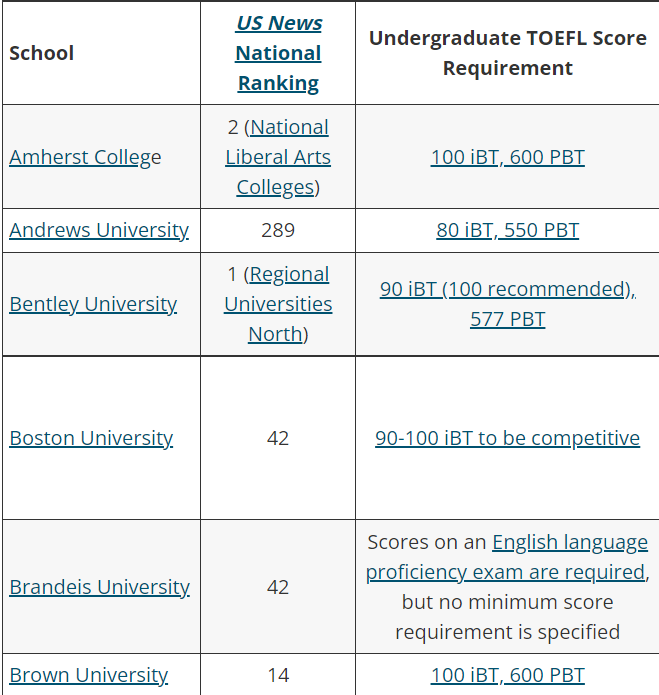Open the Brandeis University link
659x695 pixels.
pyautogui.click(x=99, y=587)
